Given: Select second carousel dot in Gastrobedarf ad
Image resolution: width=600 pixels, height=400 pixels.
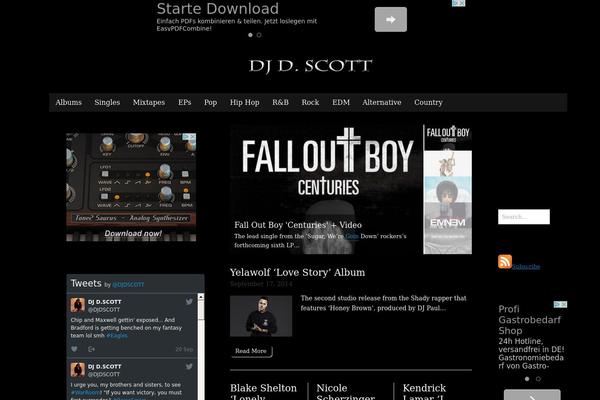Looking at the screenshot, I should [538, 379].
